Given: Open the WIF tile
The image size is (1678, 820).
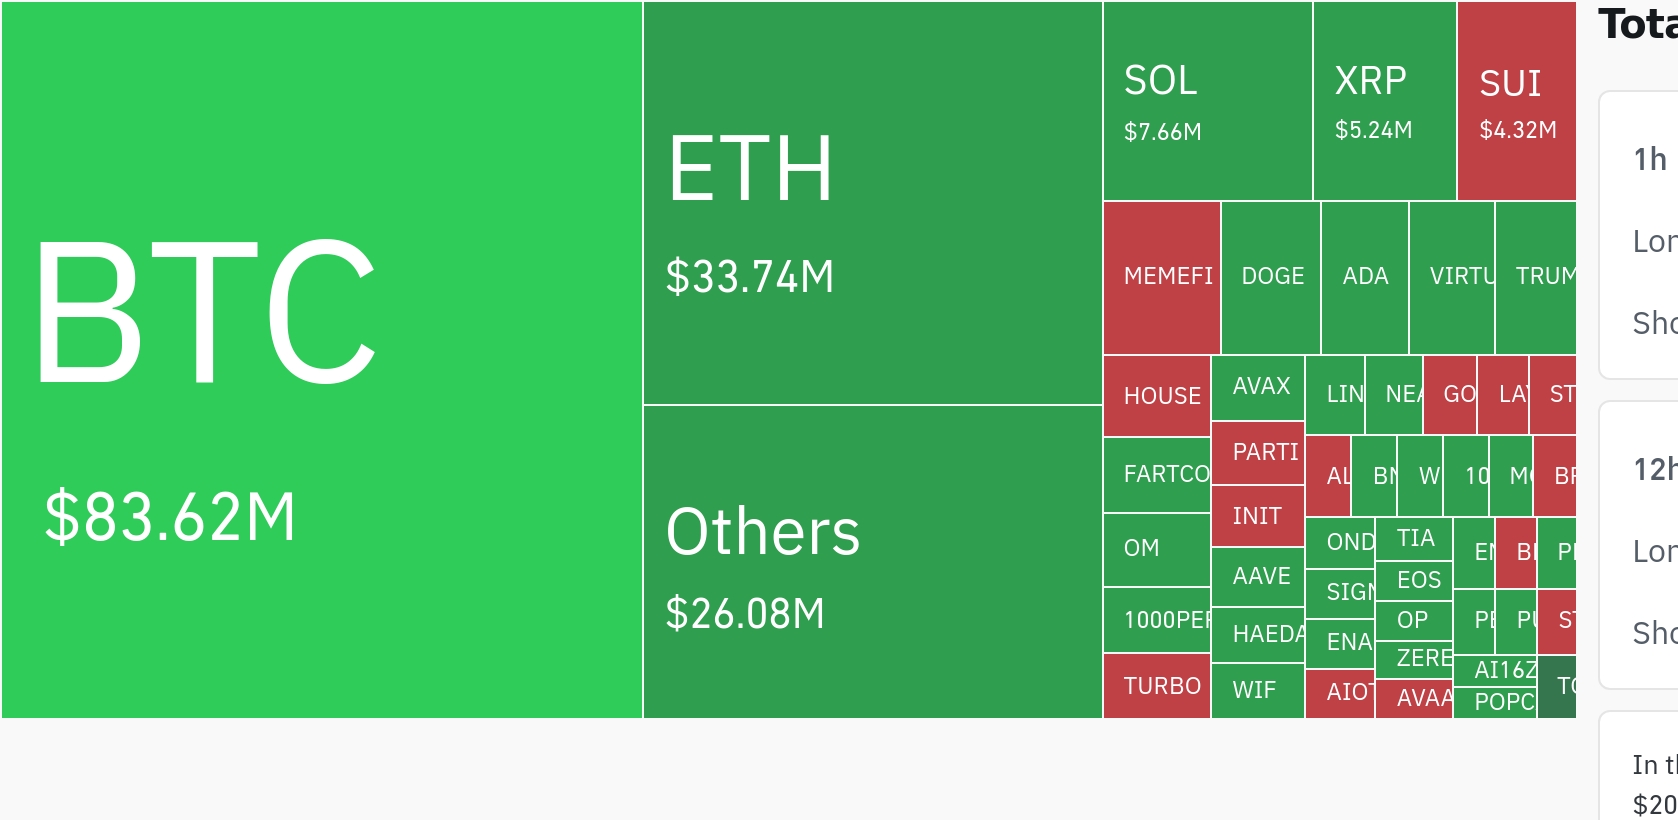Looking at the screenshot, I should [1258, 691].
